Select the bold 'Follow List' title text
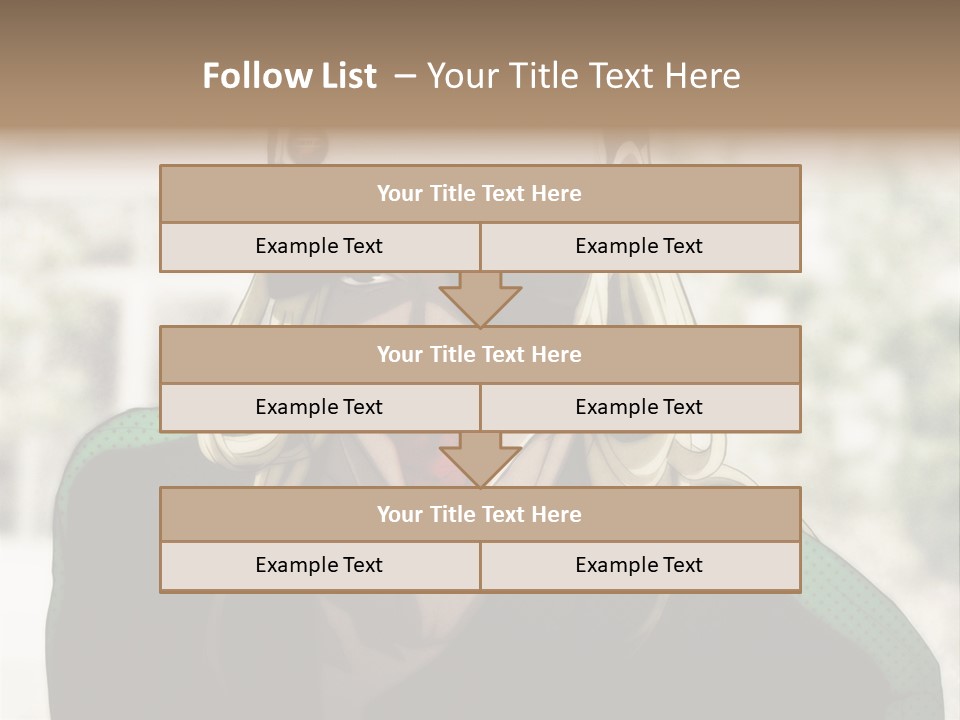Screen dimensions: 960x720 click(x=290, y=76)
